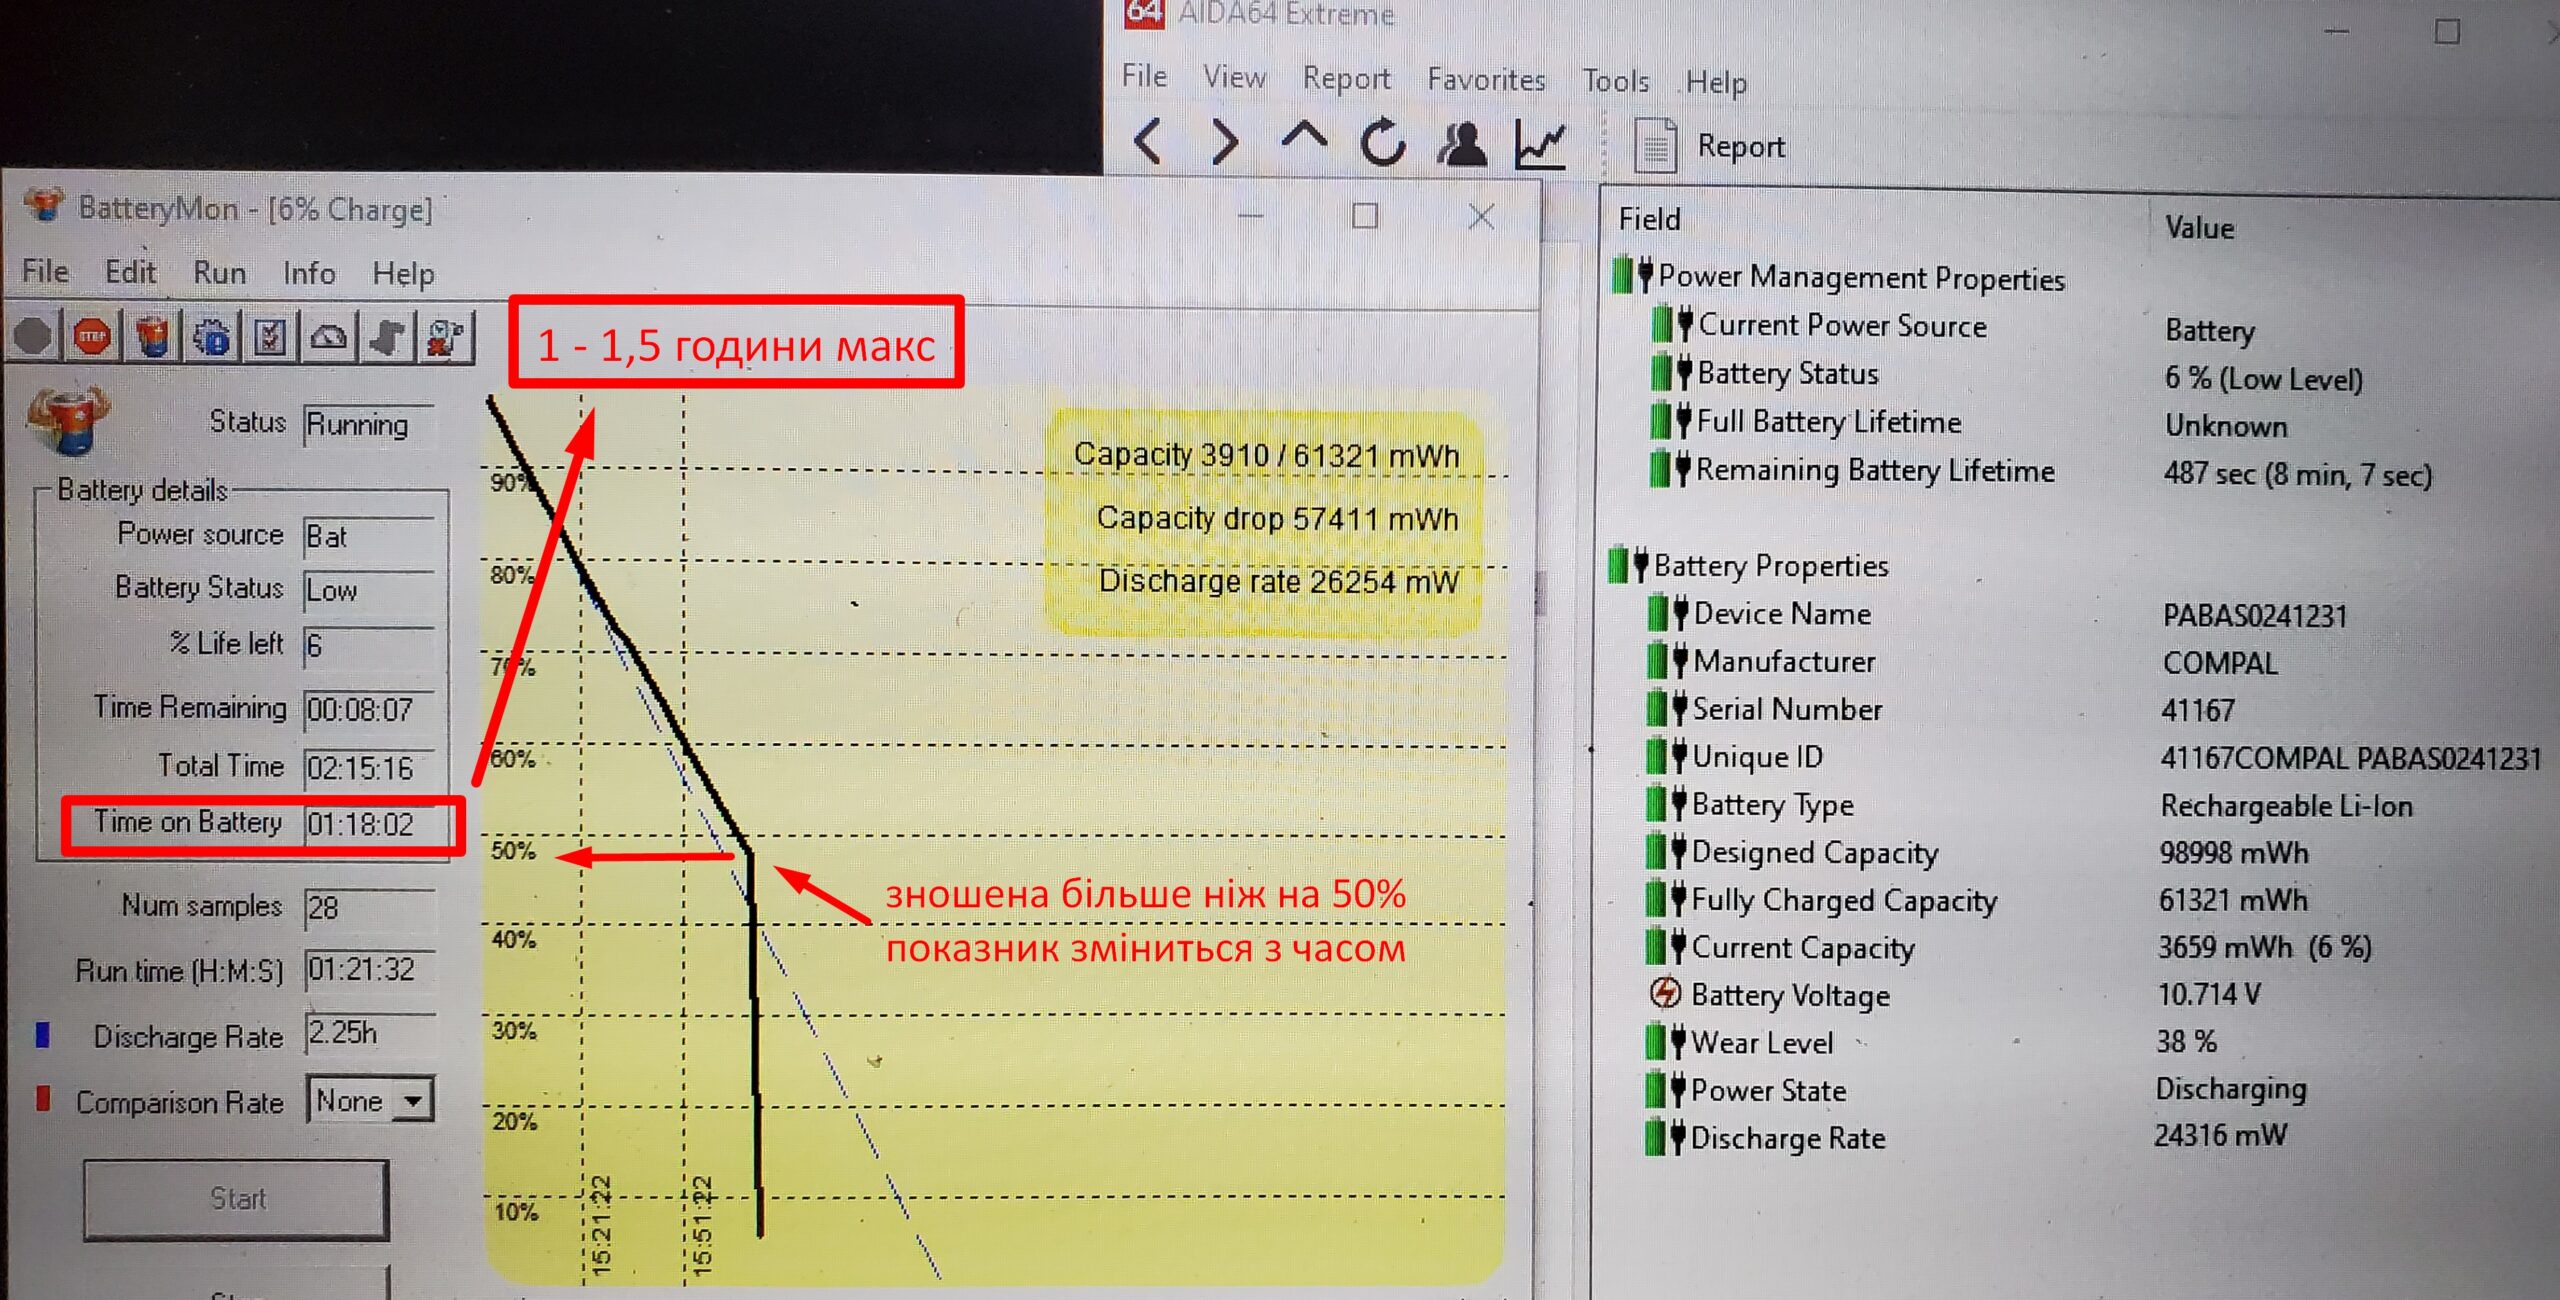Open AIDA64 Tools menu

[1615, 80]
